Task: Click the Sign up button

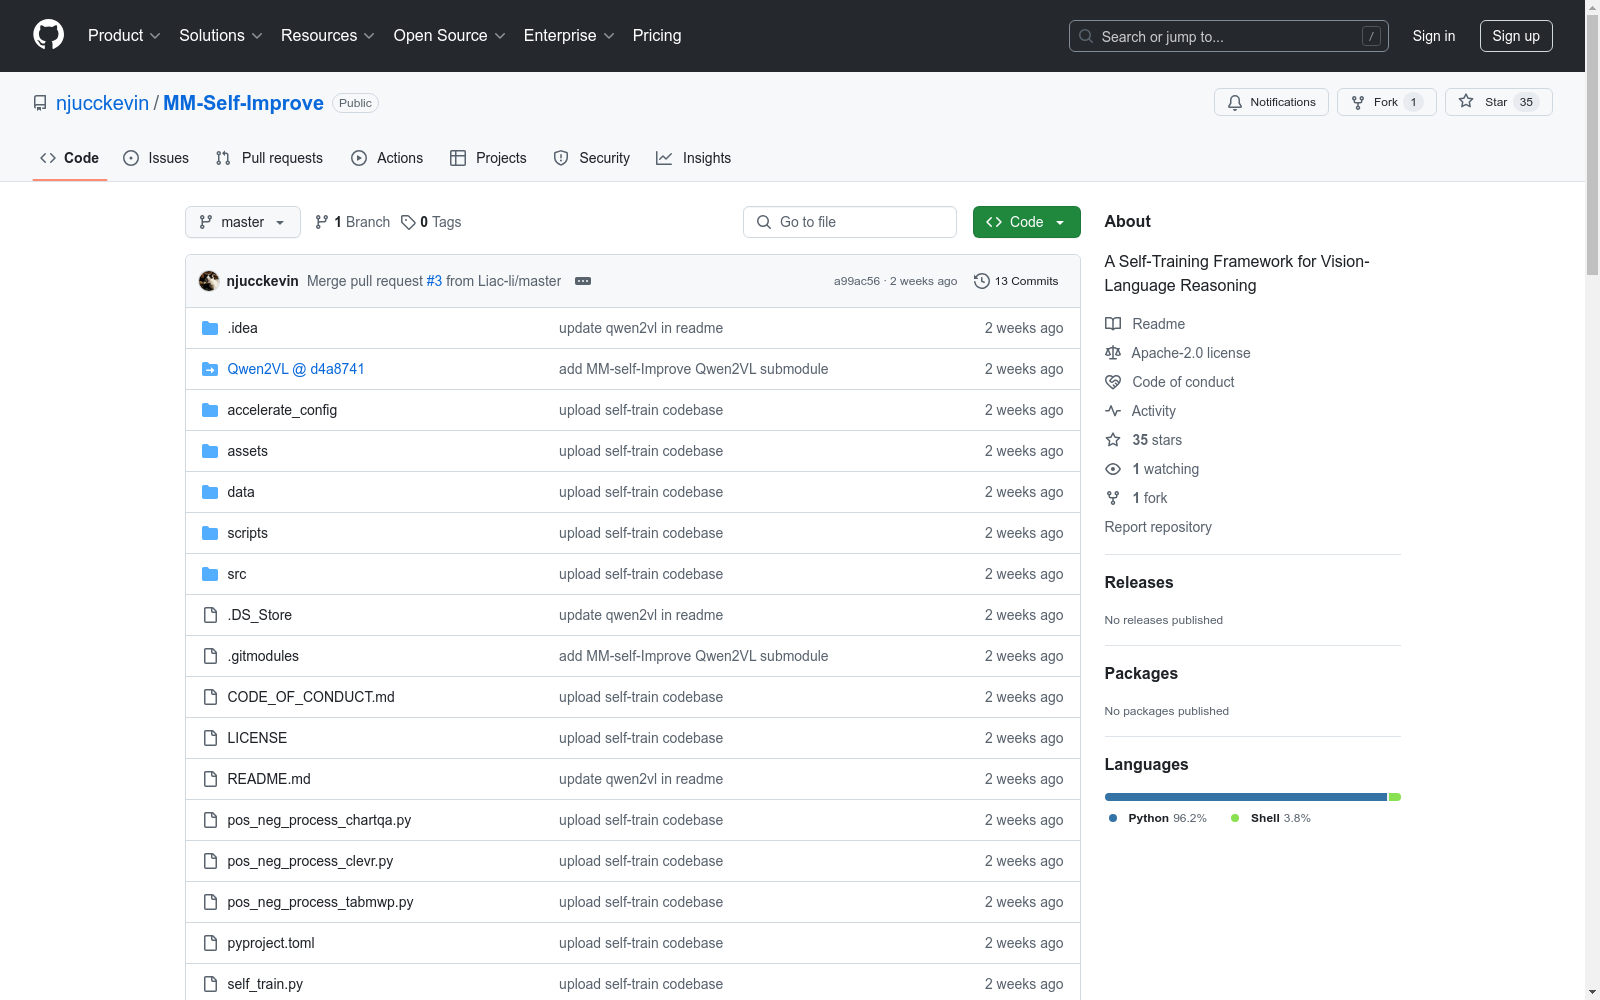Action: pos(1516,36)
